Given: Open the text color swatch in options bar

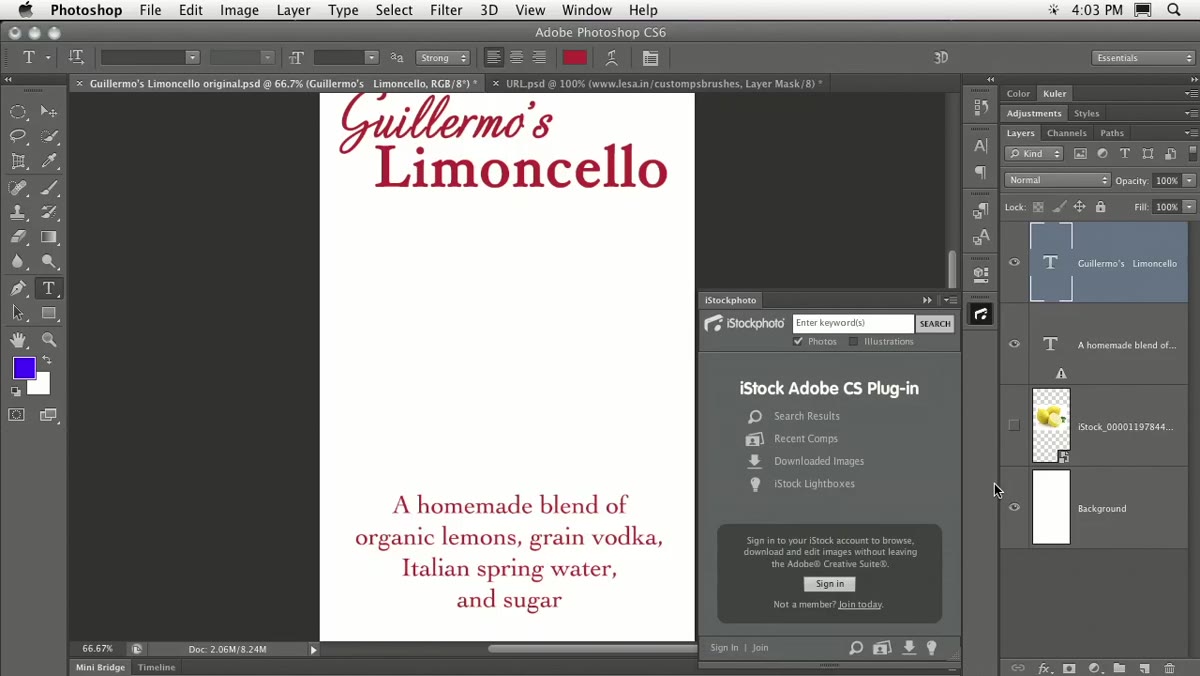Looking at the screenshot, I should pos(575,58).
